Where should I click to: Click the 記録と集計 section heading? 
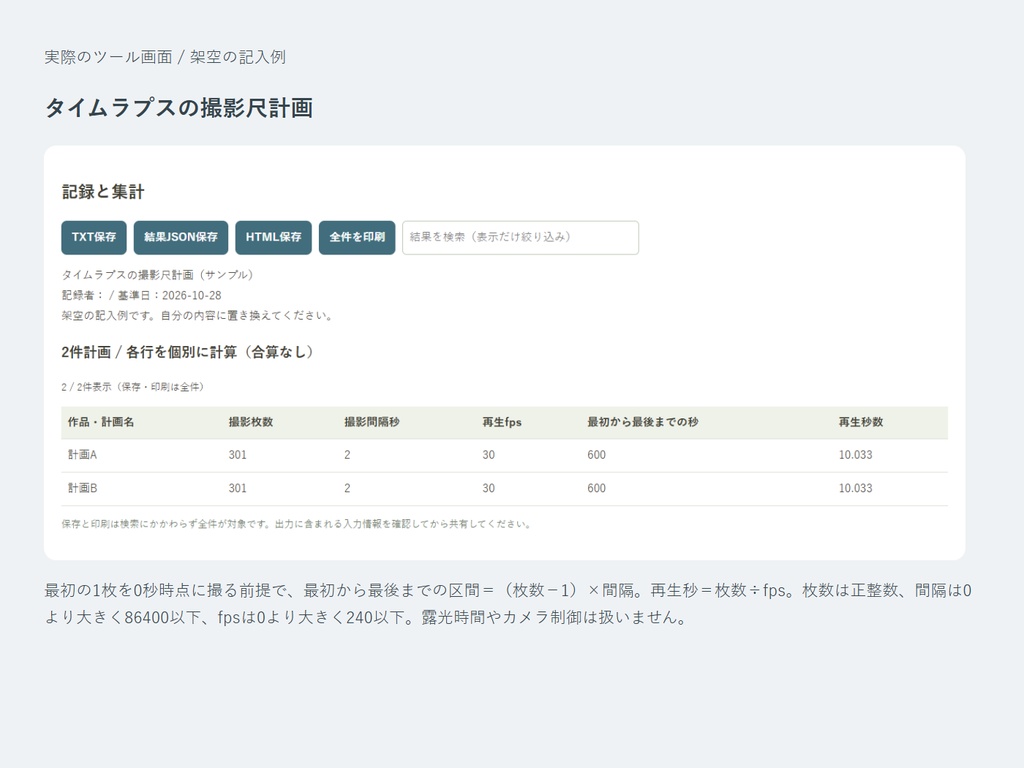click(x=103, y=192)
